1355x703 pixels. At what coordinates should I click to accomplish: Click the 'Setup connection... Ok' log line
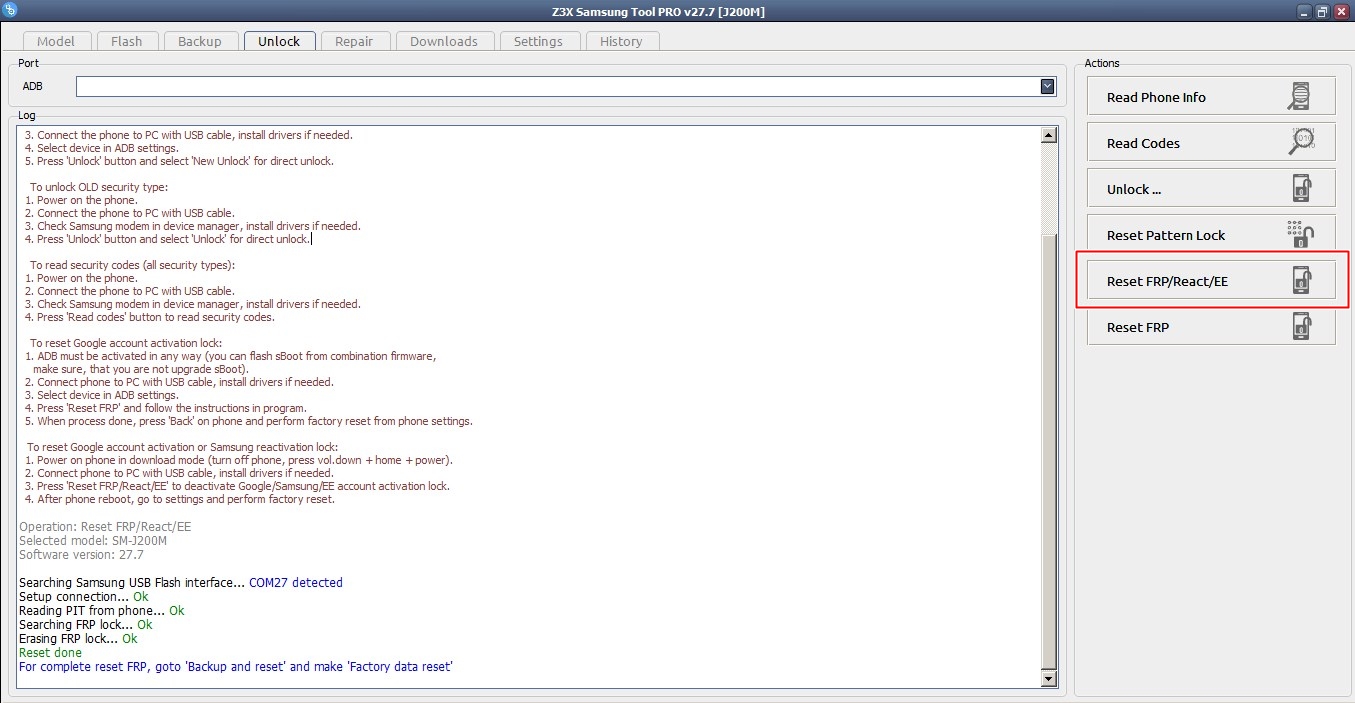(84, 596)
